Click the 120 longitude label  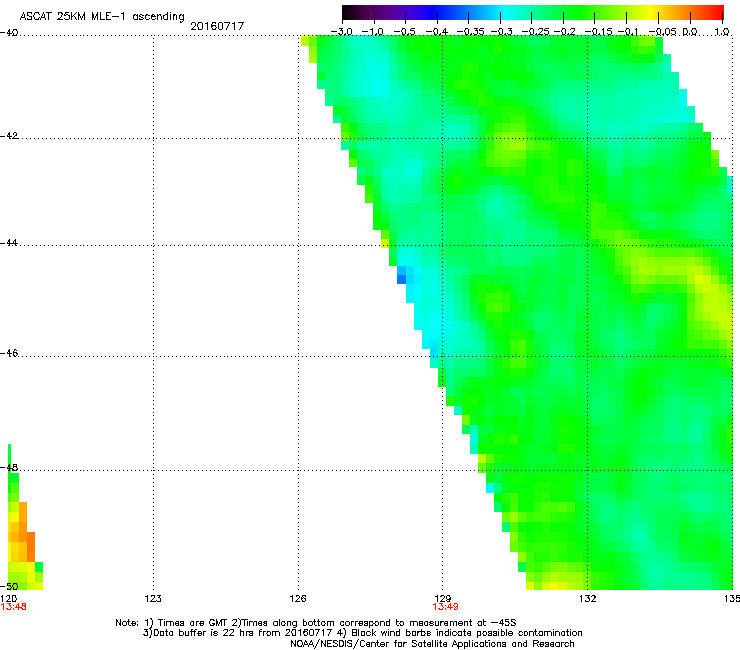tap(8, 598)
